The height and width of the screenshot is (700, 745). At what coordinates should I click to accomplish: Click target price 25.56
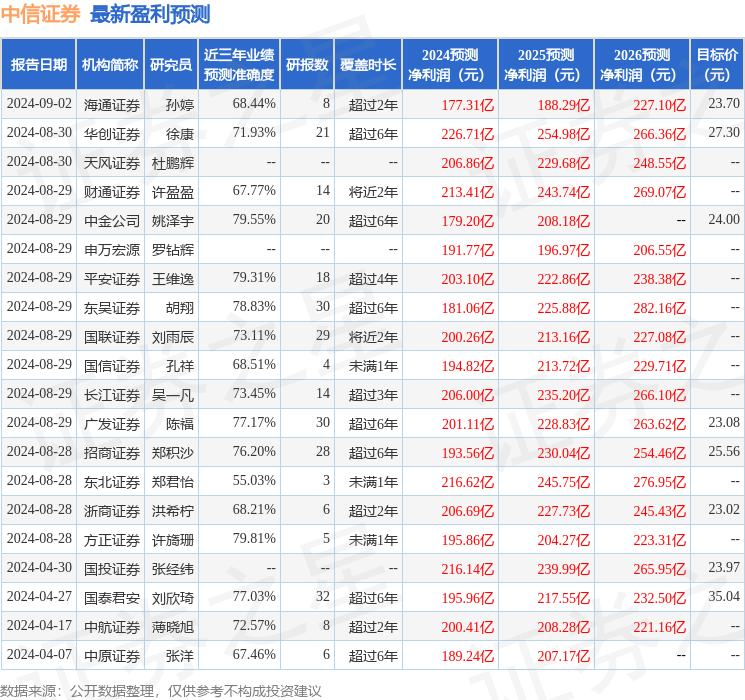[x=724, y=451]
